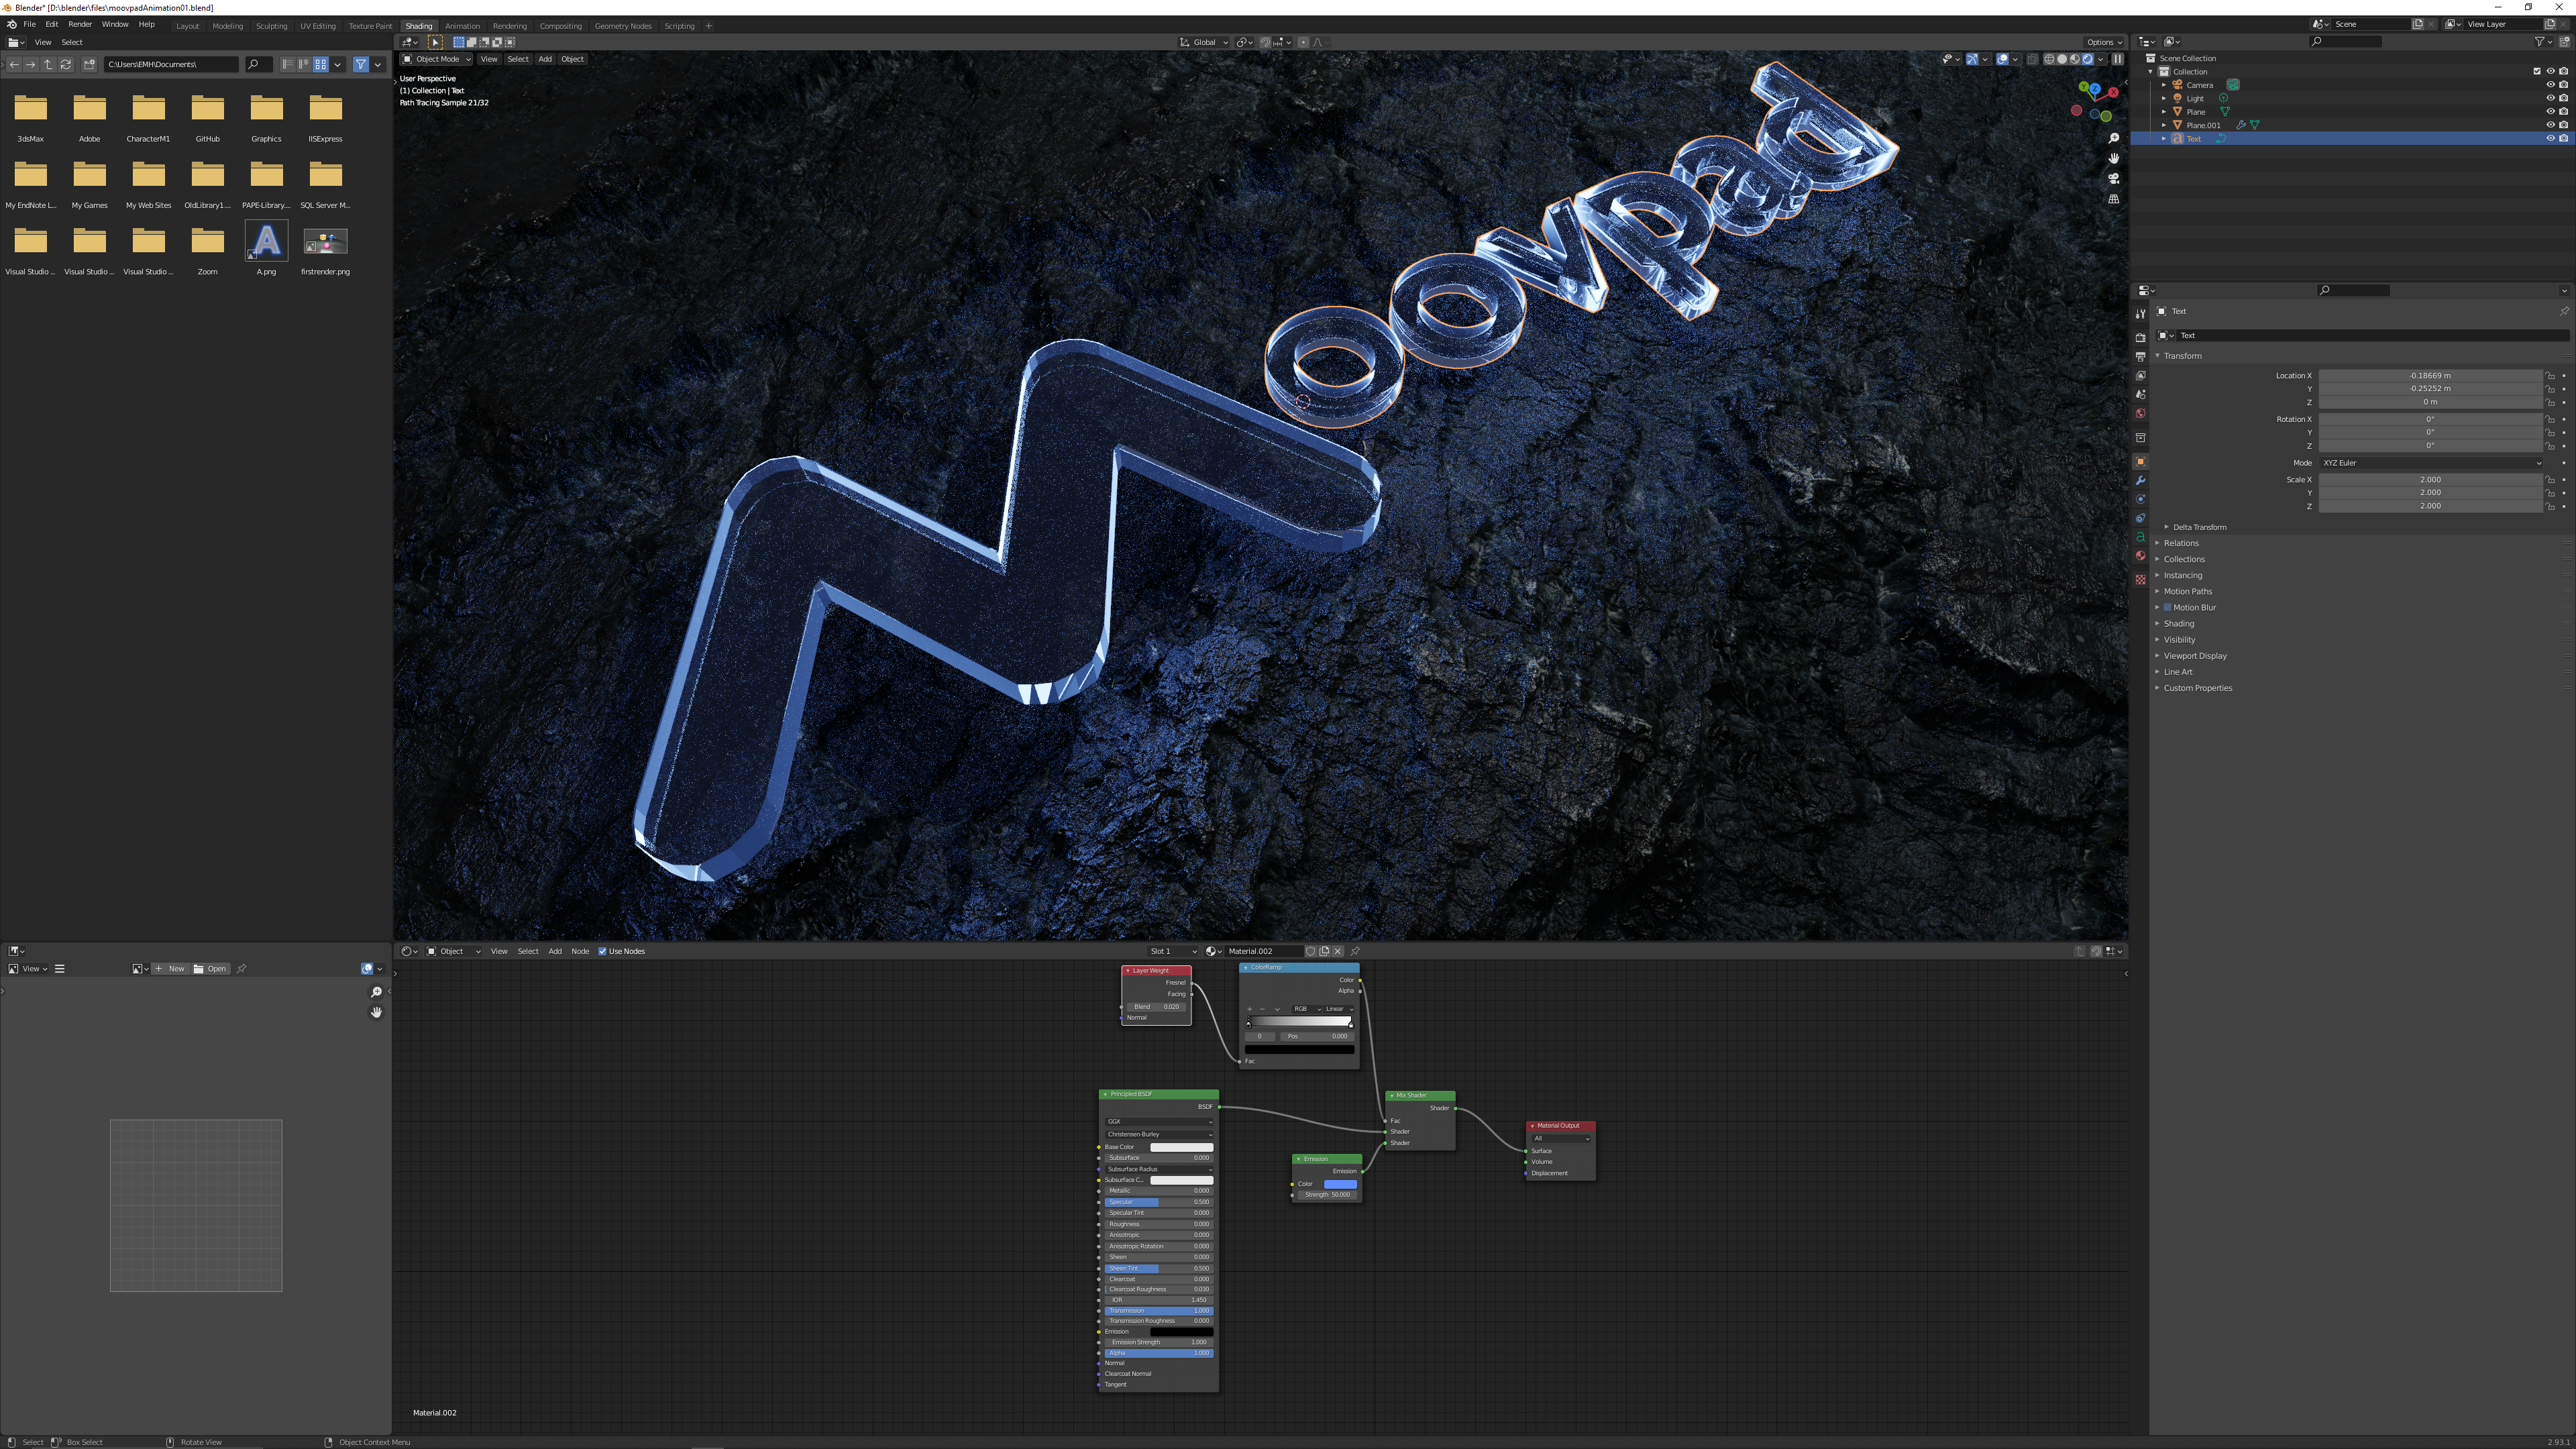Open the World properties tab
This screenshot has width=2576, height=1449.
[2140, 413]
